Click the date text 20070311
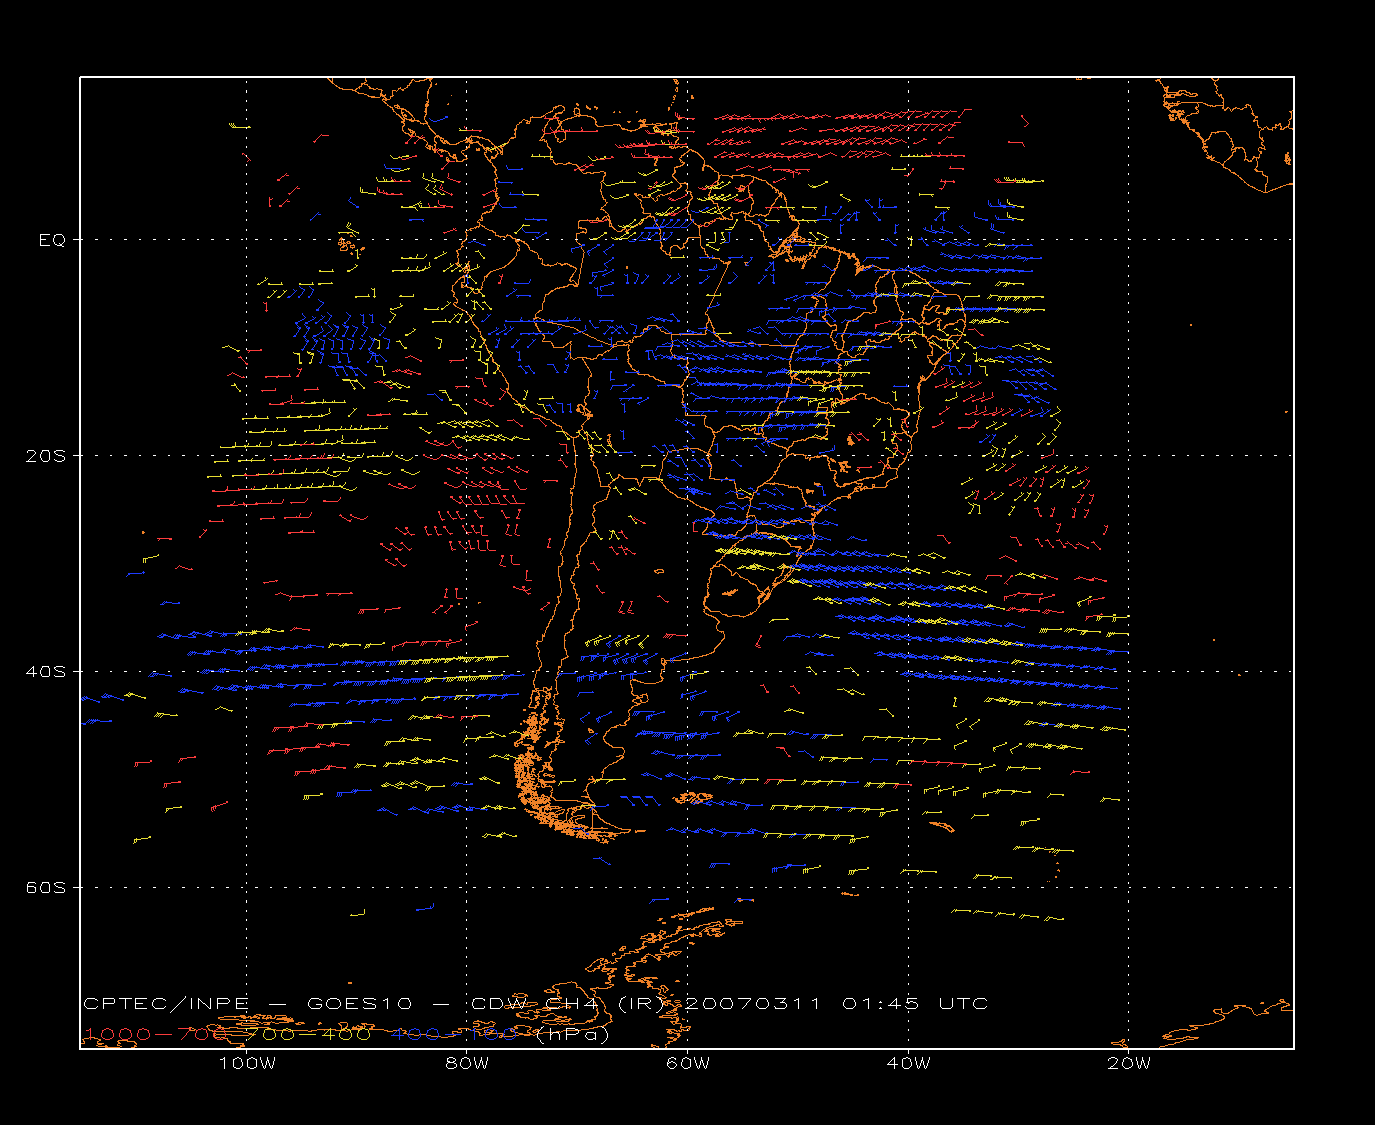This screenshot has width=1375, height=1125. [x=753, y=1004]
